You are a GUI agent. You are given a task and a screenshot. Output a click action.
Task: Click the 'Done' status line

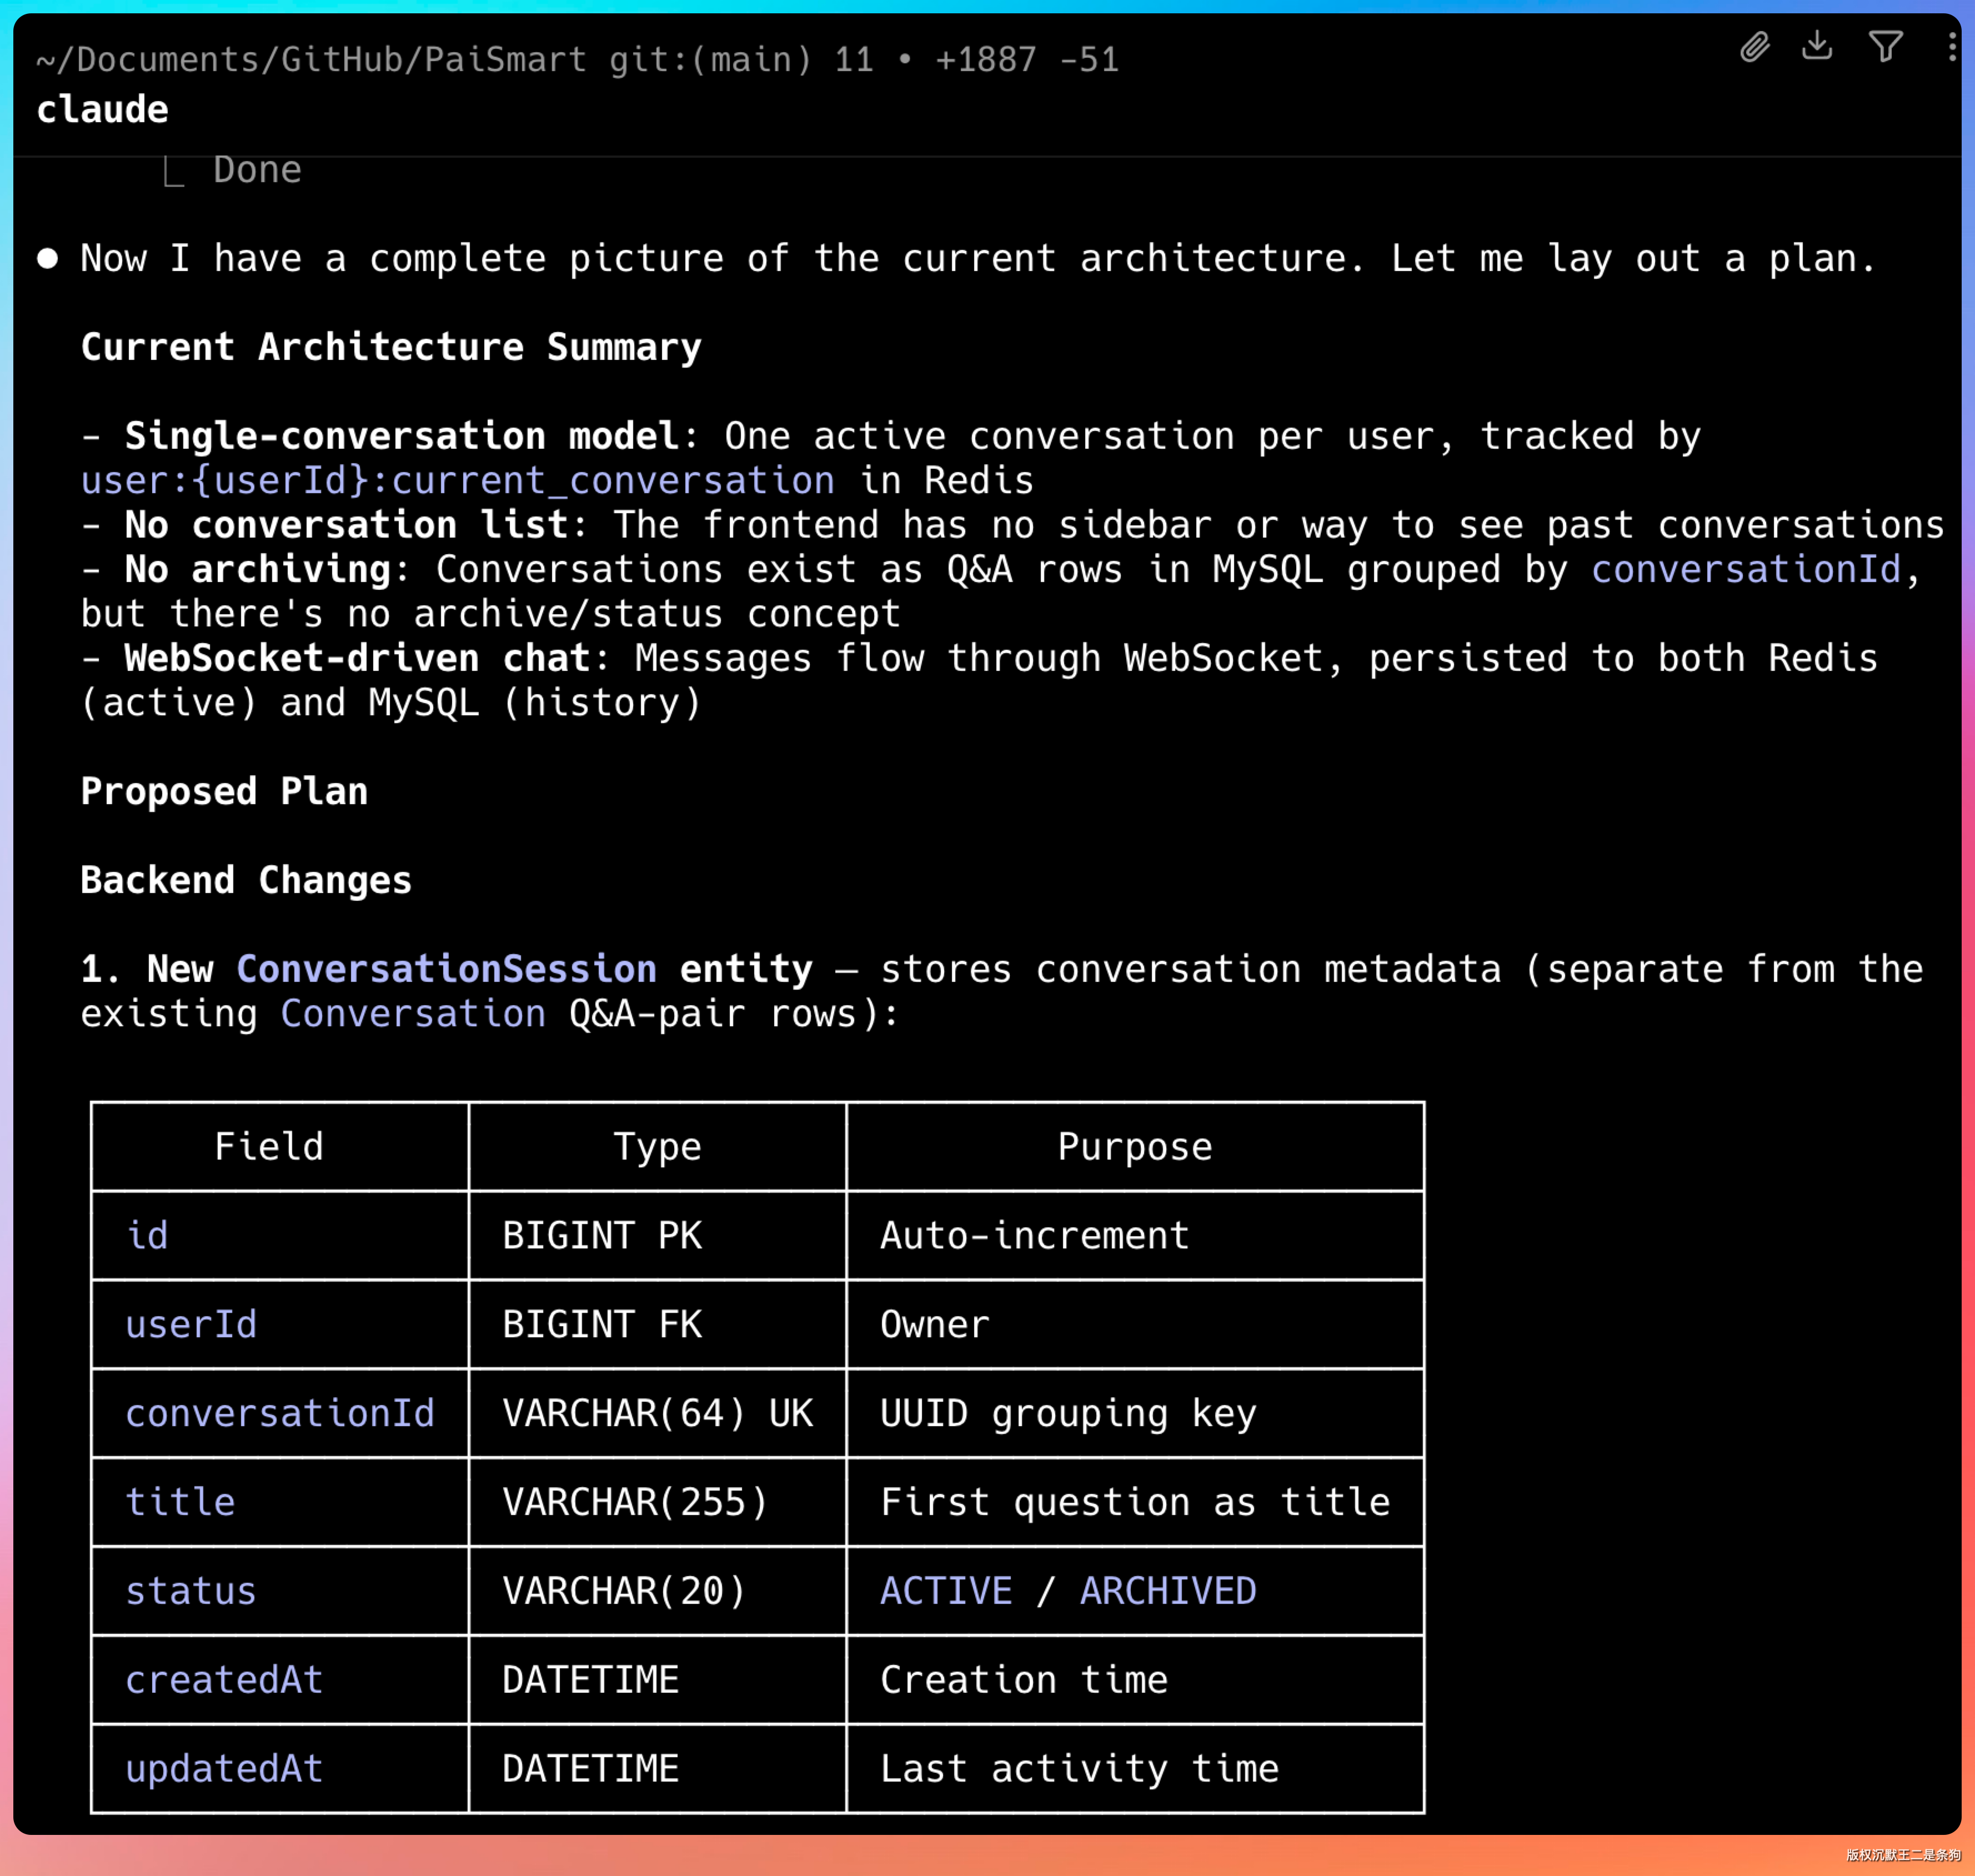pyautogui.click(x=257, y=170)
